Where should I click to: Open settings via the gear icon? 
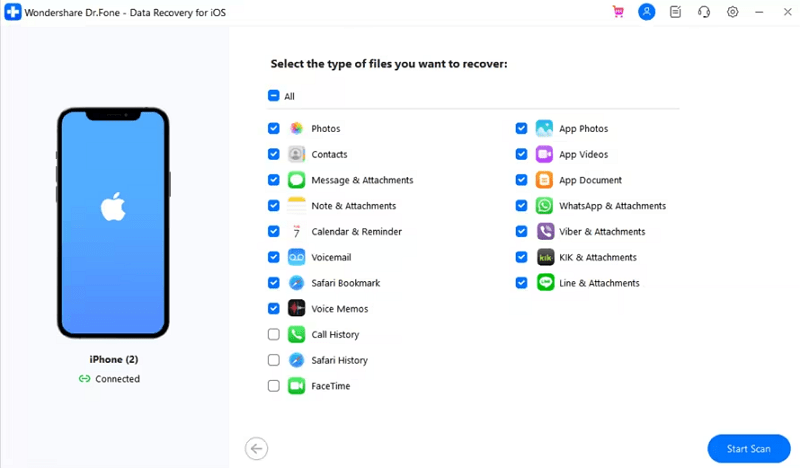[733, 12]
